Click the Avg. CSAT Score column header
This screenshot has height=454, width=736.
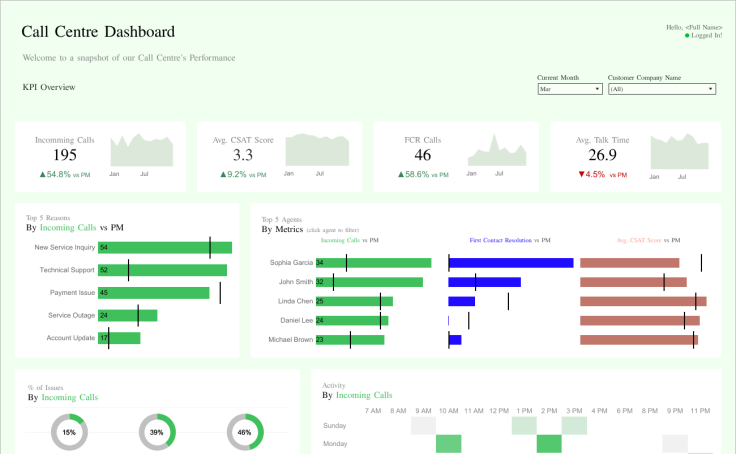tap(642, 240)
